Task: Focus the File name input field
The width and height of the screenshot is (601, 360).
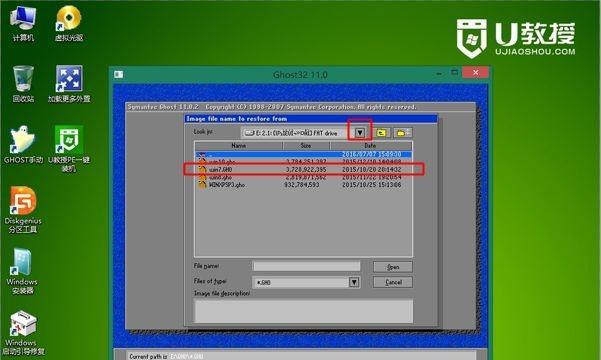Action: tap(306, 266)
